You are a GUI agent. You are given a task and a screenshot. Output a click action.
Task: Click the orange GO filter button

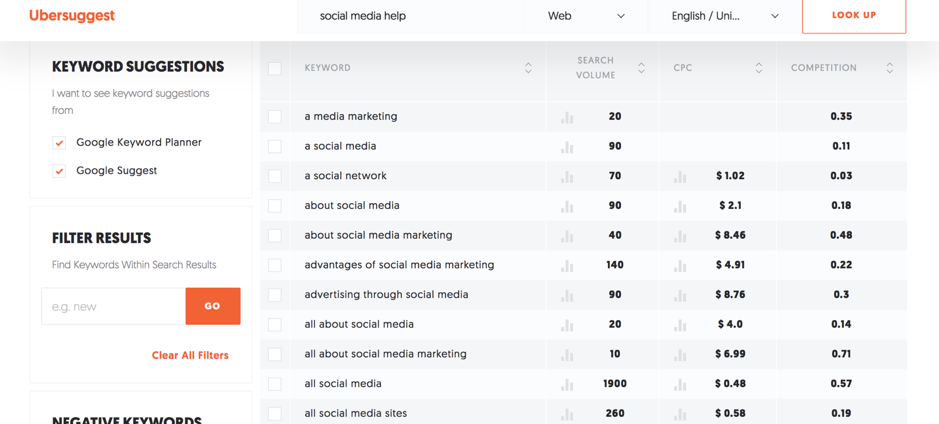pos(212,306)
